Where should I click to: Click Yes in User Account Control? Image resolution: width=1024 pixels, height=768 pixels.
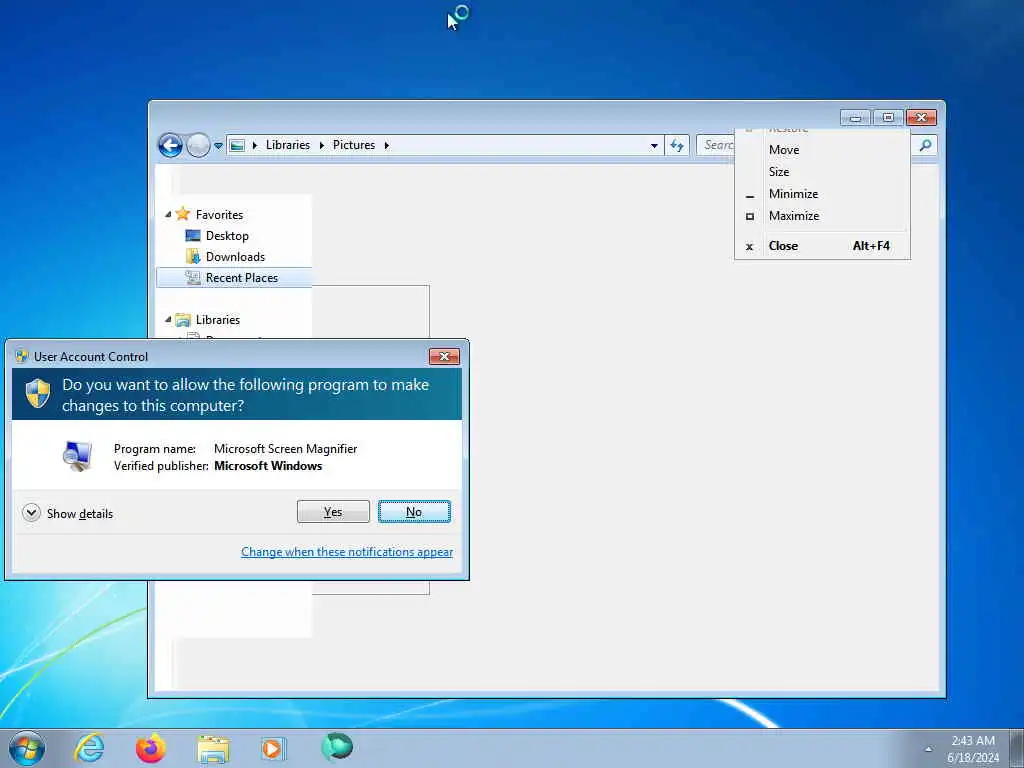tap(333, 512)
